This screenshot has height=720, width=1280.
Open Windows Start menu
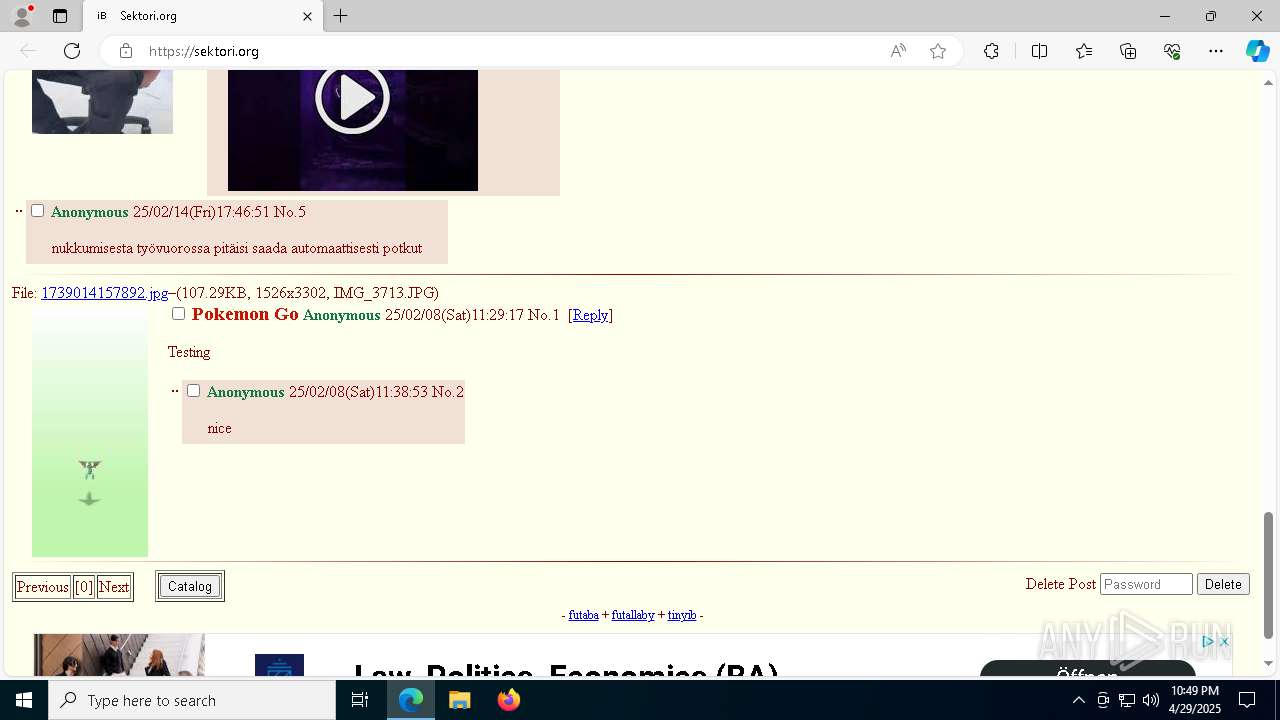24,700
